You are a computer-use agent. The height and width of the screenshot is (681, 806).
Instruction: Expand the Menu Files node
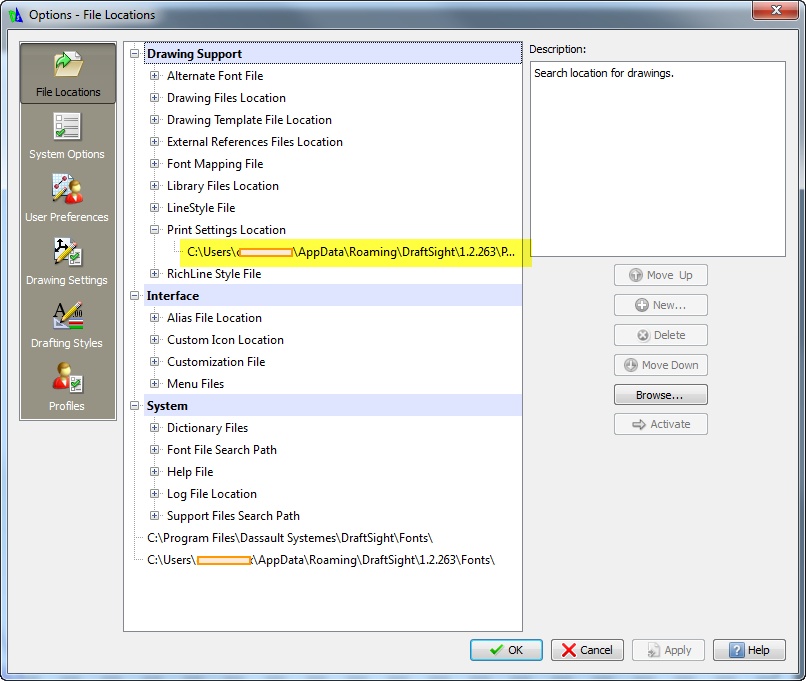(154, 384)
